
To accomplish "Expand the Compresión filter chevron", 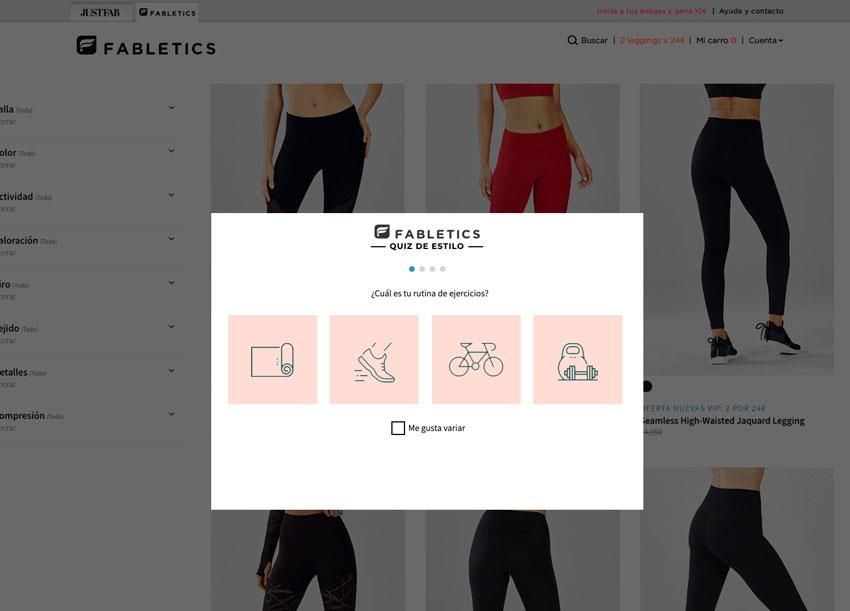I will click(x=171, y=414).
